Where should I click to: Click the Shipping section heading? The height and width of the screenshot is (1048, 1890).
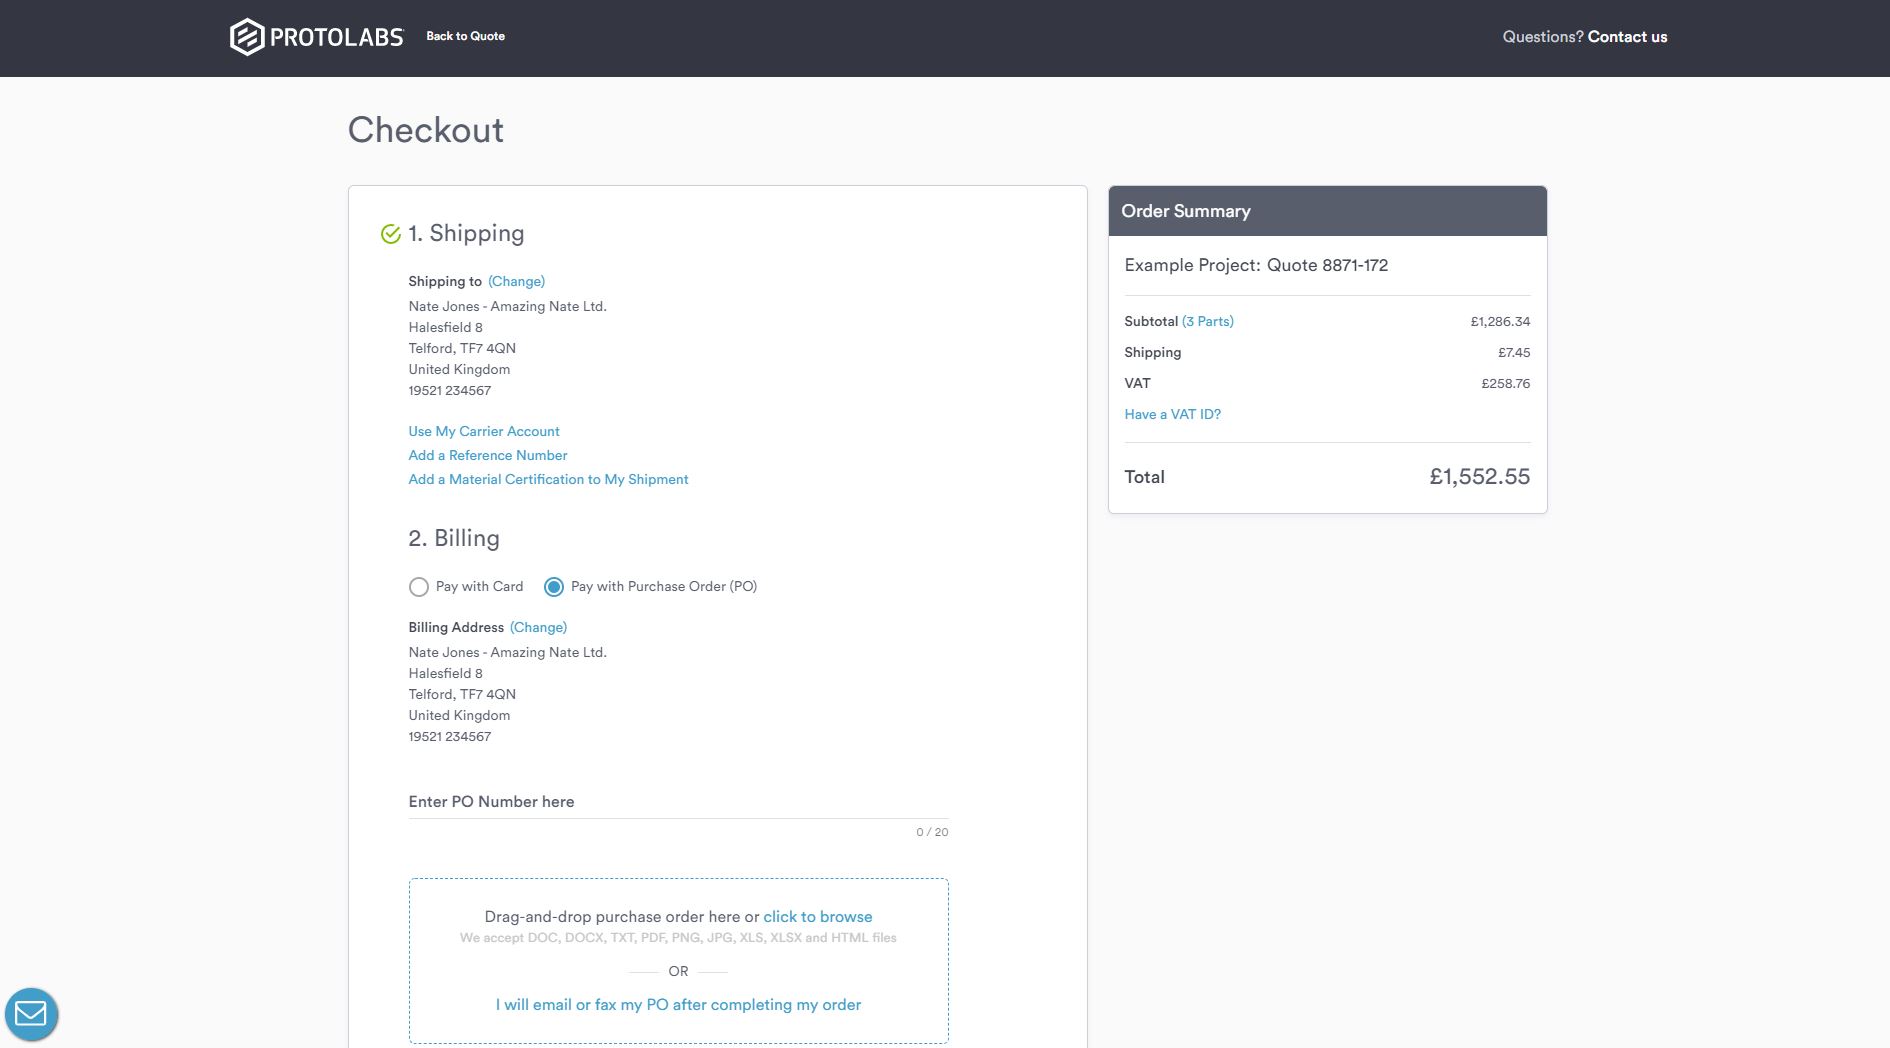tap(476, 233)
